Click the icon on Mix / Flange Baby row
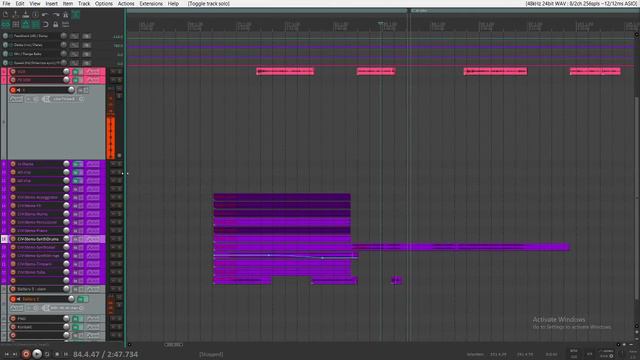This screenshot has width=640, height=360. pos(5,53)
